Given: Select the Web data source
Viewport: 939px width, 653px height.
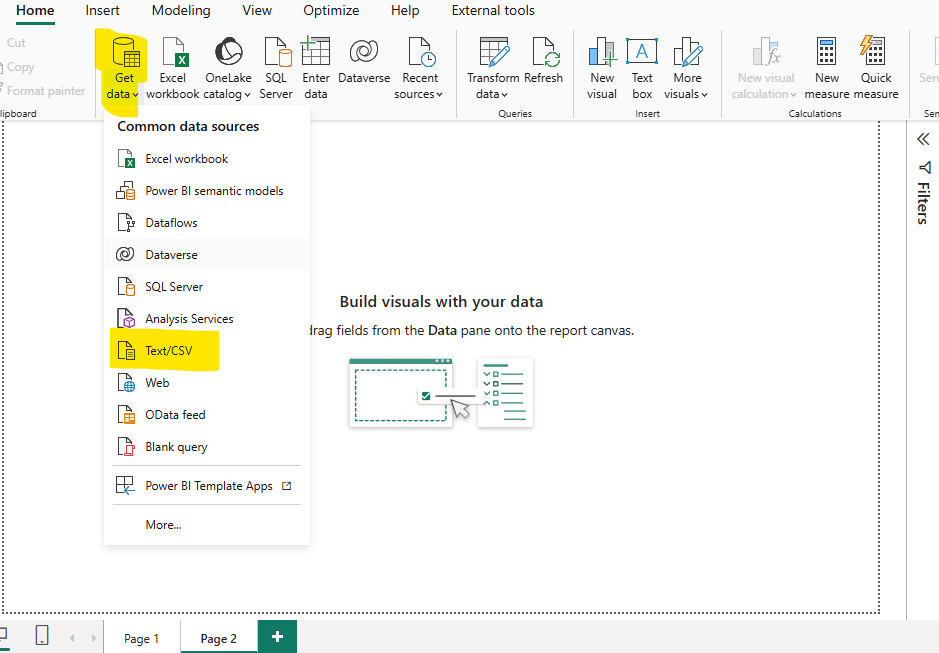Looking at the screenshot, I should tap(207, 383).
